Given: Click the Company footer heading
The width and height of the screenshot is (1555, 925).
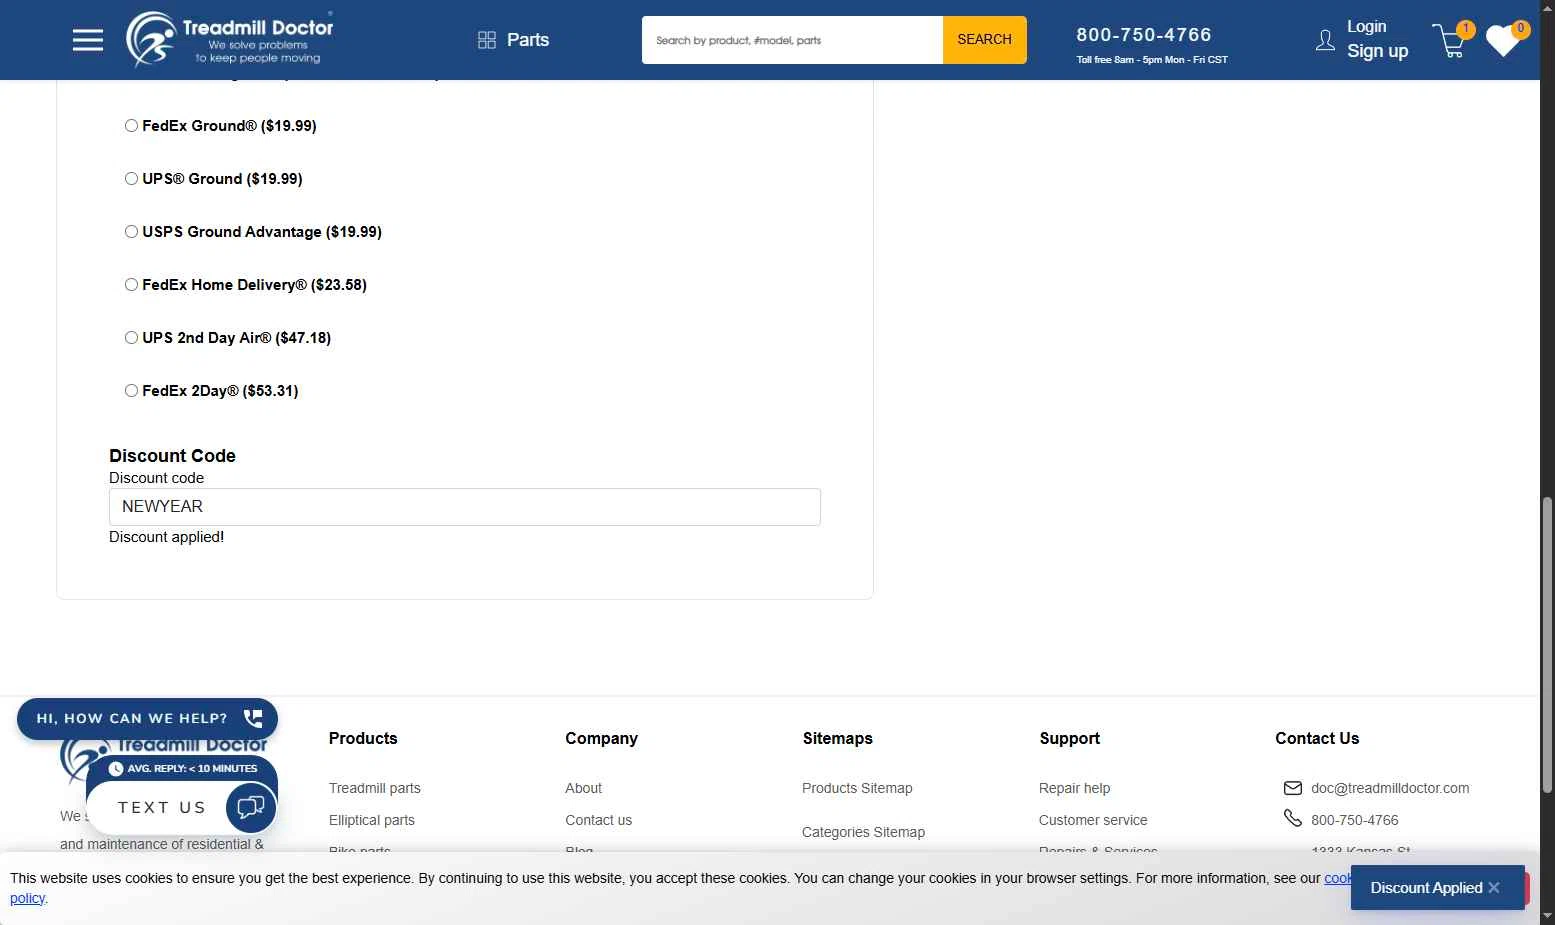Looking at the screenshot, I should [601, 739].
